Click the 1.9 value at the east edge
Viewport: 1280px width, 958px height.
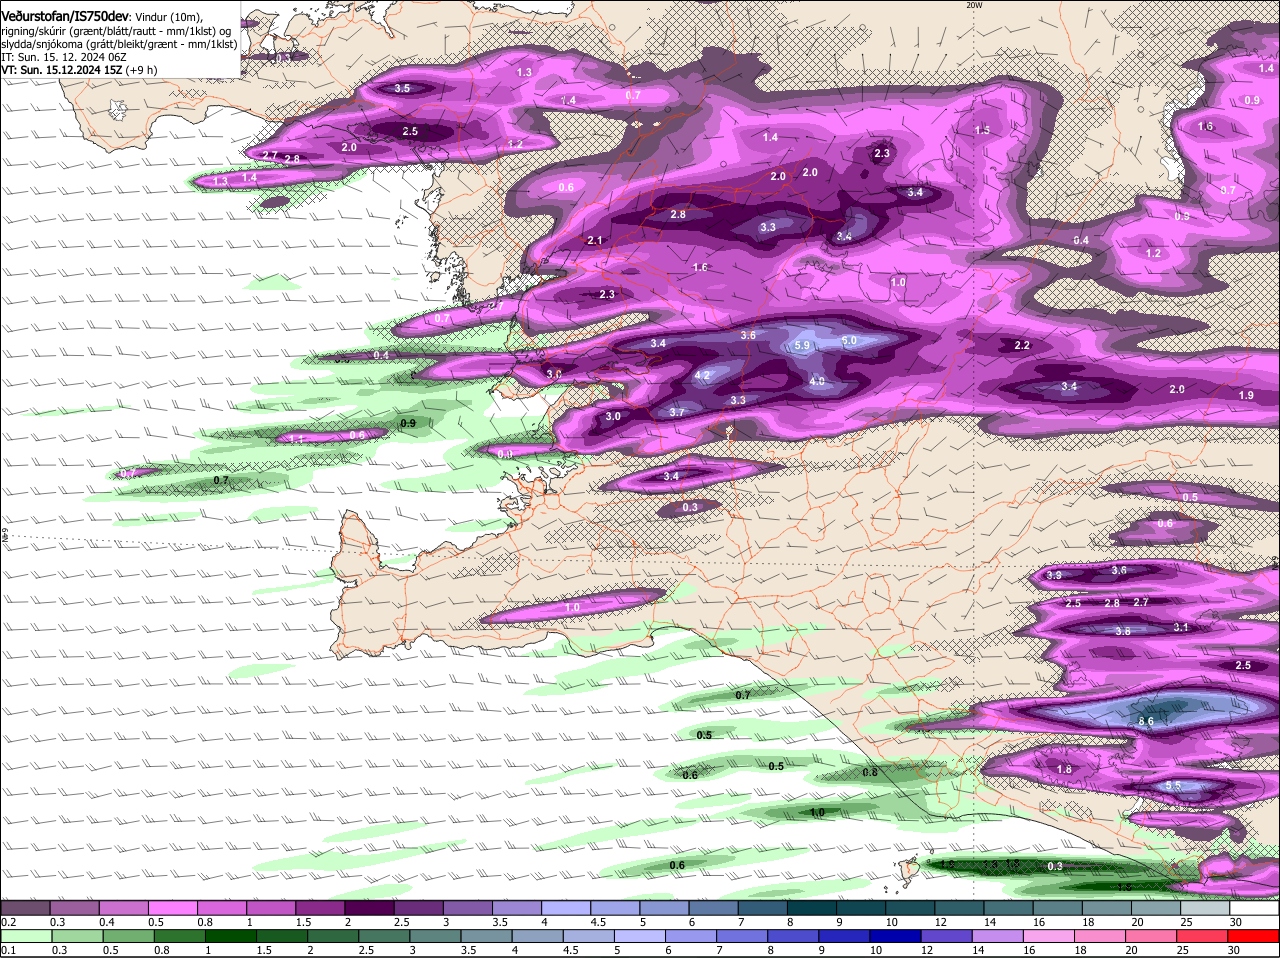point(1246,396)
